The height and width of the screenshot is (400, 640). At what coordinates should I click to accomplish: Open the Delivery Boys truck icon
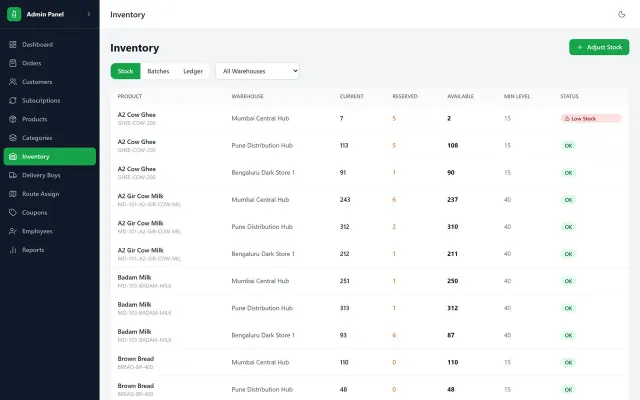pos(13,175)
